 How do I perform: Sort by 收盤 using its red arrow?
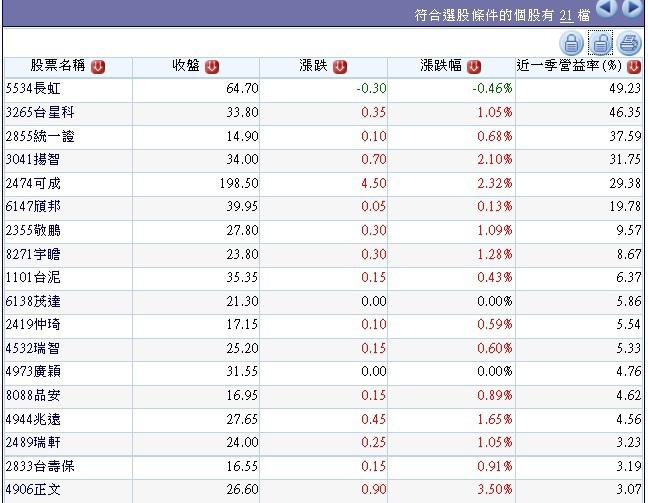point(212,67)
